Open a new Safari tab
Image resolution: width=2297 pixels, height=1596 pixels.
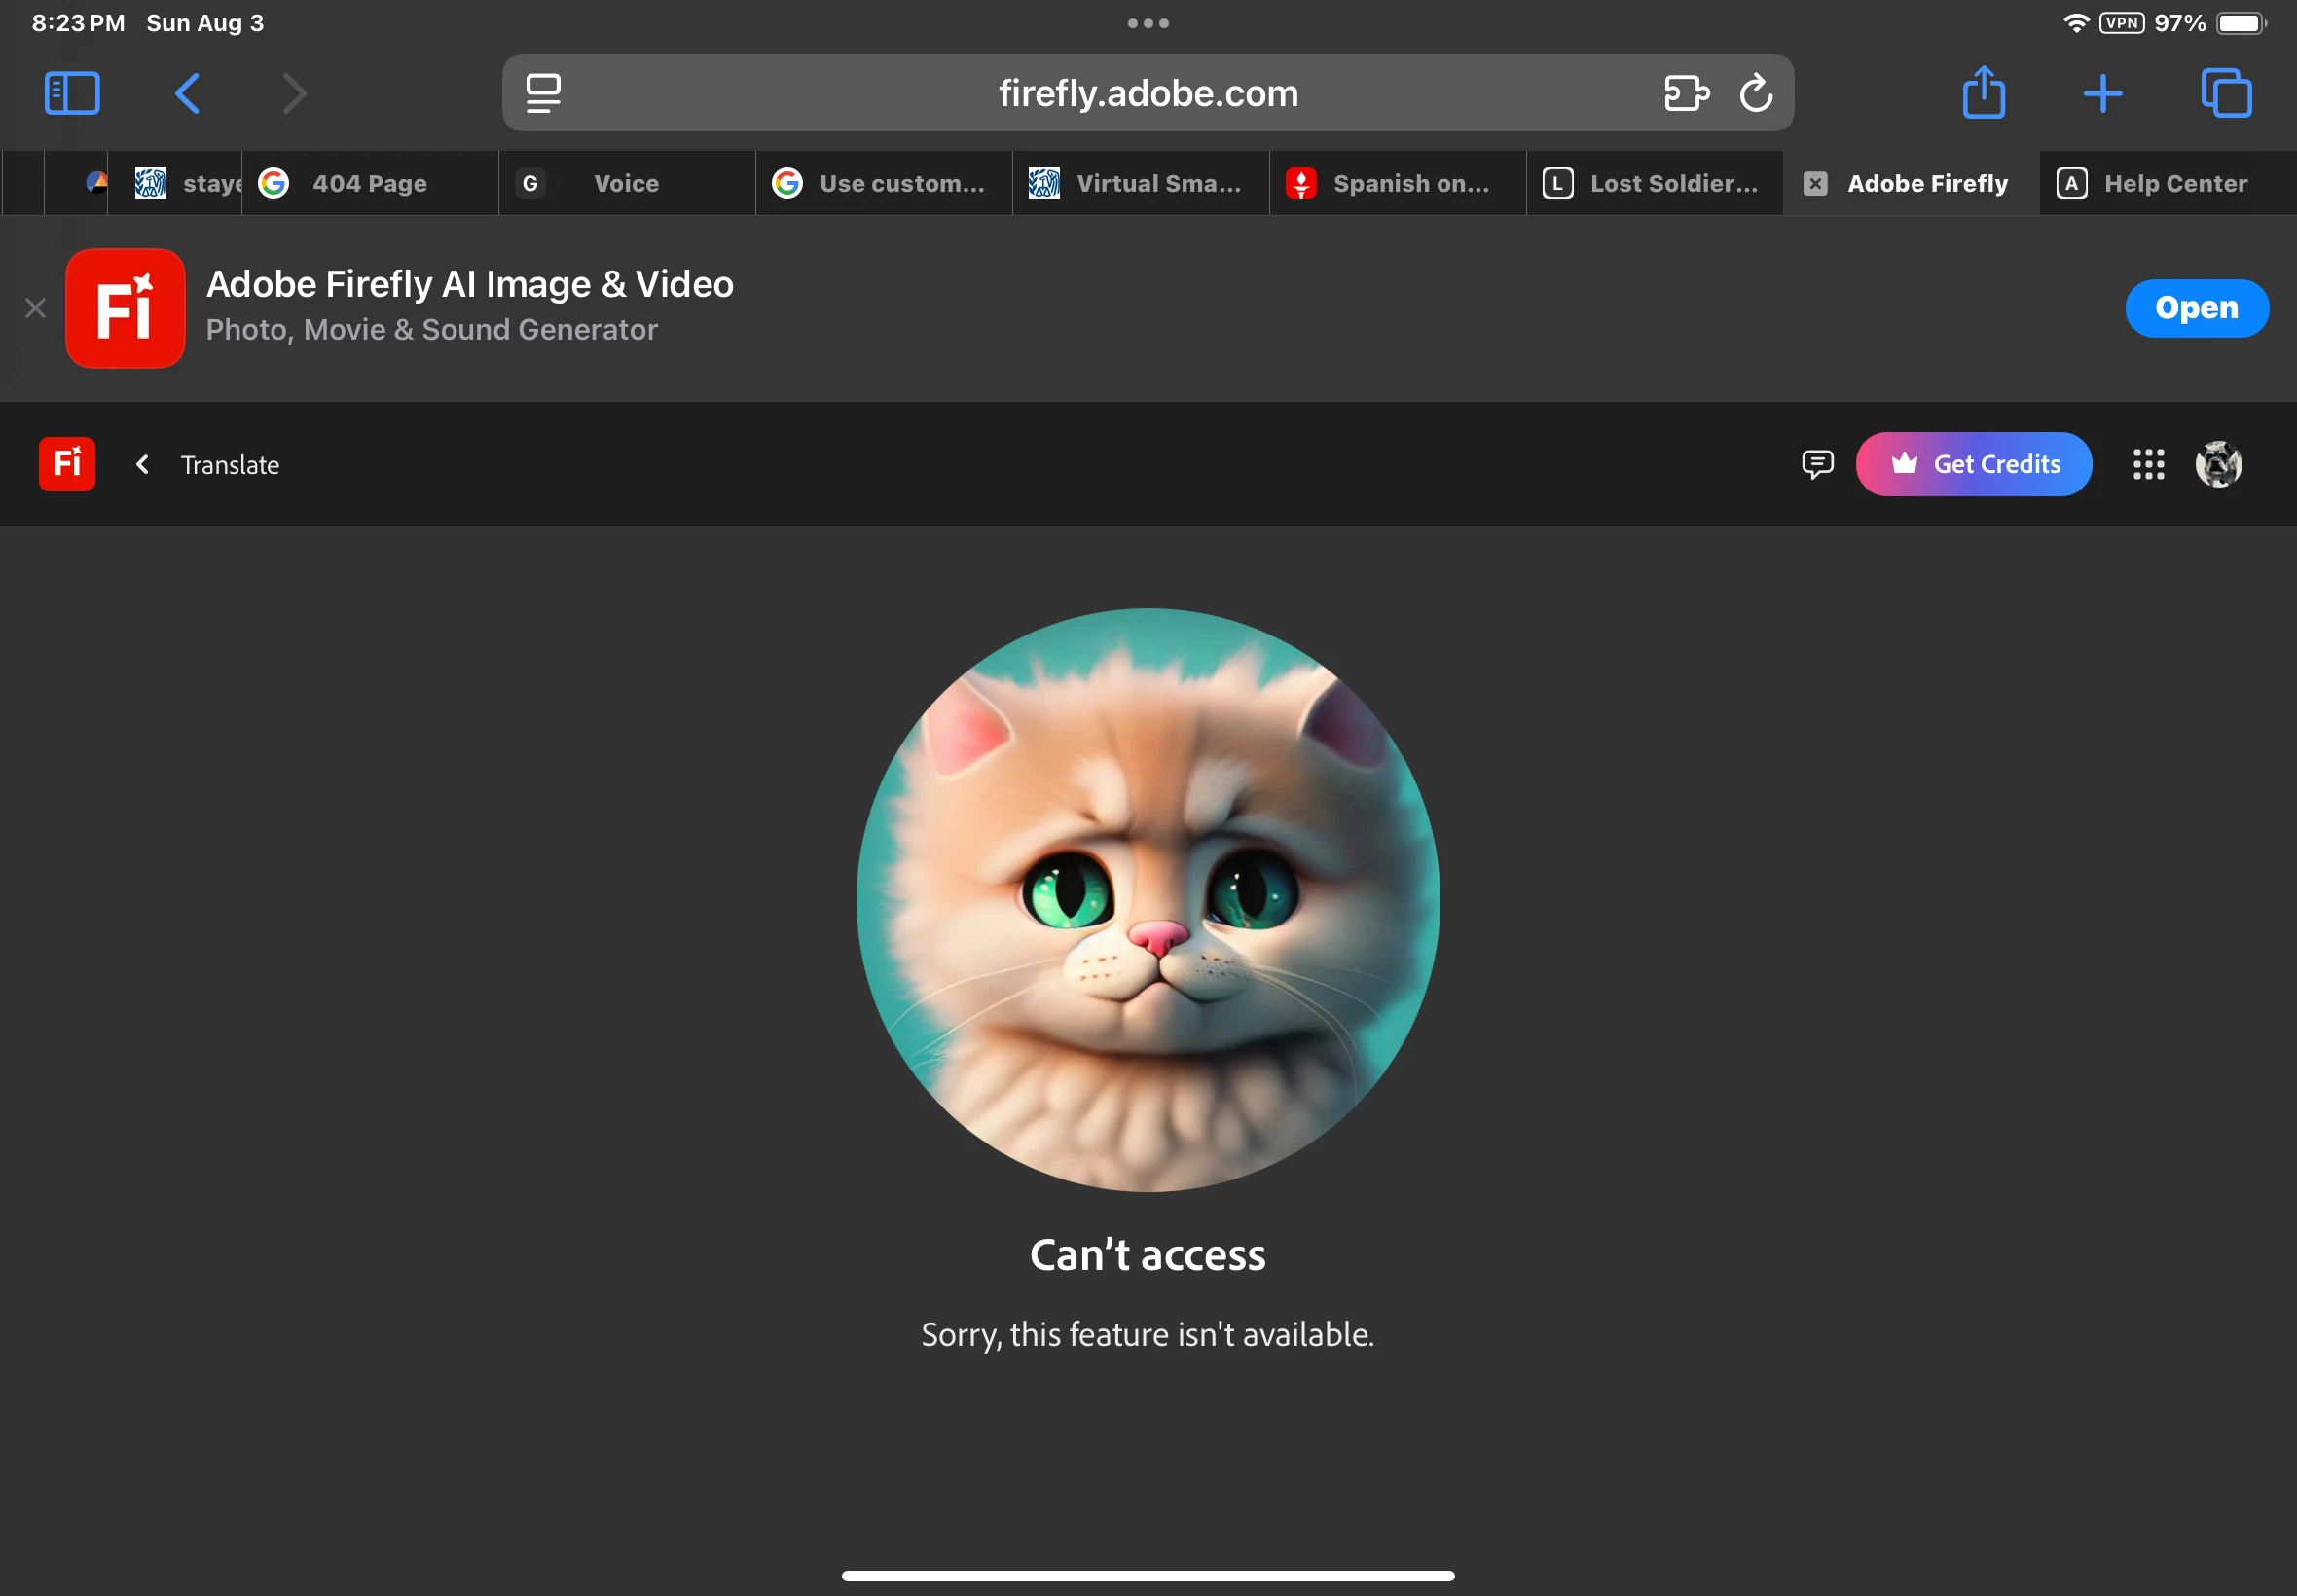coord(2102,93)
